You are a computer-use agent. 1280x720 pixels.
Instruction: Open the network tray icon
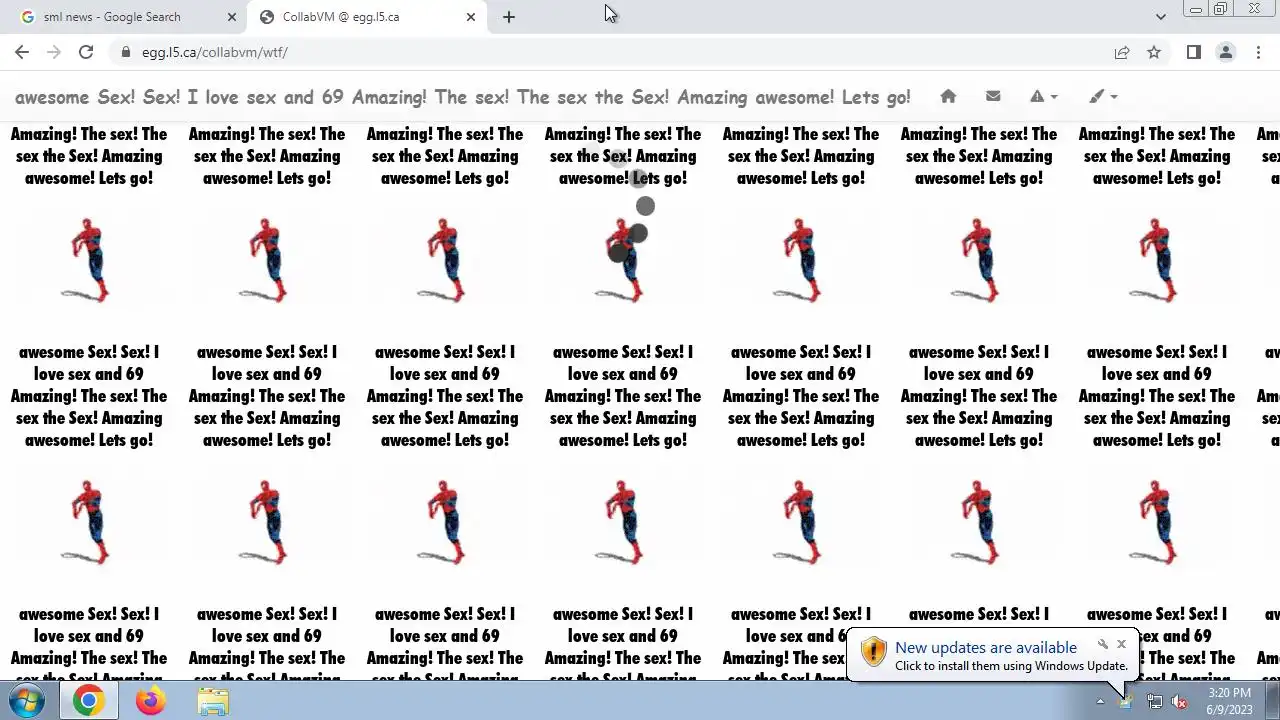(x=1154, y=701)
